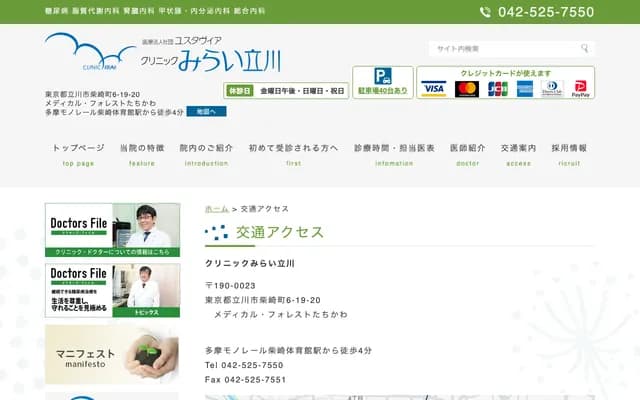Image resolution: width=640 pixels, height=400 pixels.
Task: Open the マニフェスト manifesto banner
Action: pos(113,354)
